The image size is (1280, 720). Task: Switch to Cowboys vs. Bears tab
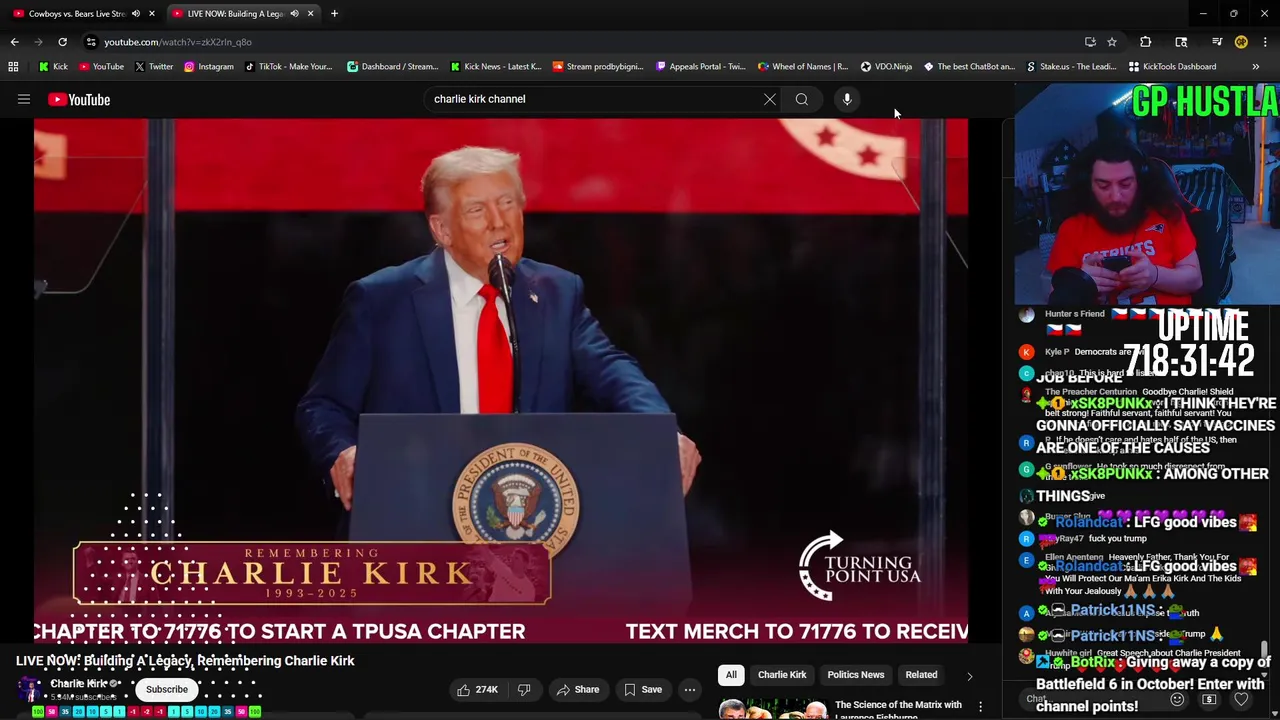[76, 13]
